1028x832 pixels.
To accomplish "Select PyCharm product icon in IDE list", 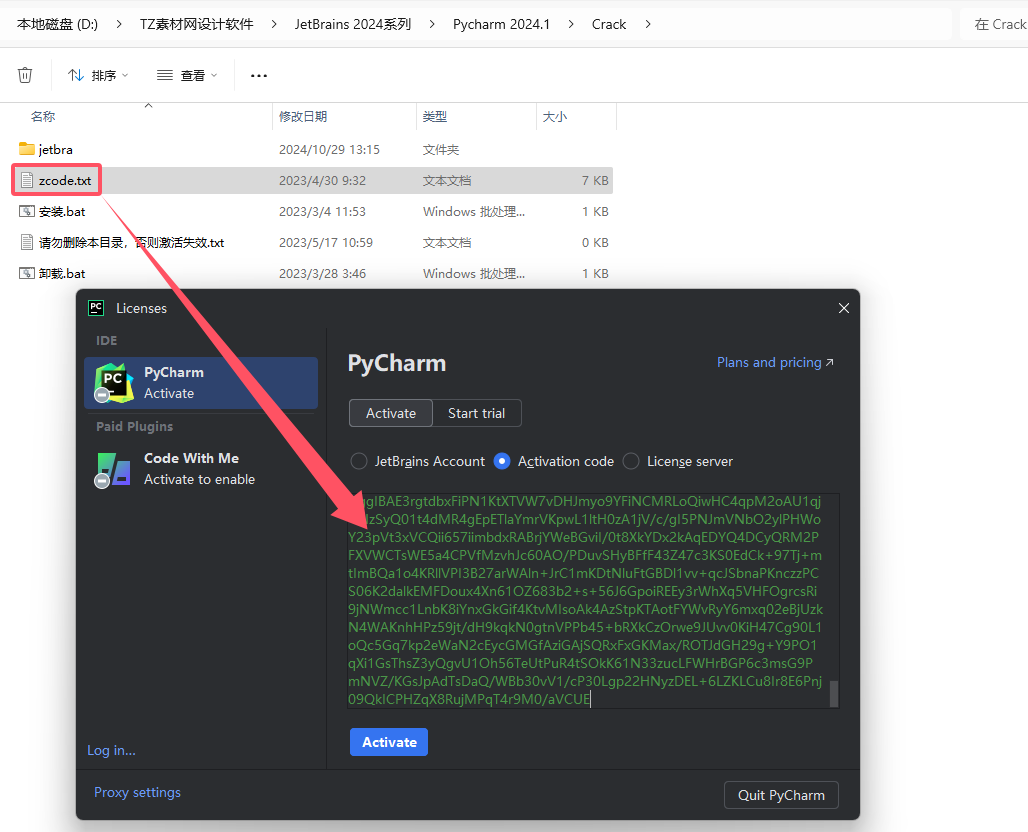I will [x=113, y=383].
